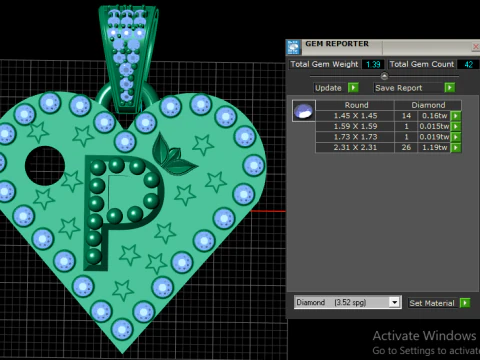Image resolution: width=480 pixels, height=360 pixels.
Task: Click the Update button
Action: [328, 88]
